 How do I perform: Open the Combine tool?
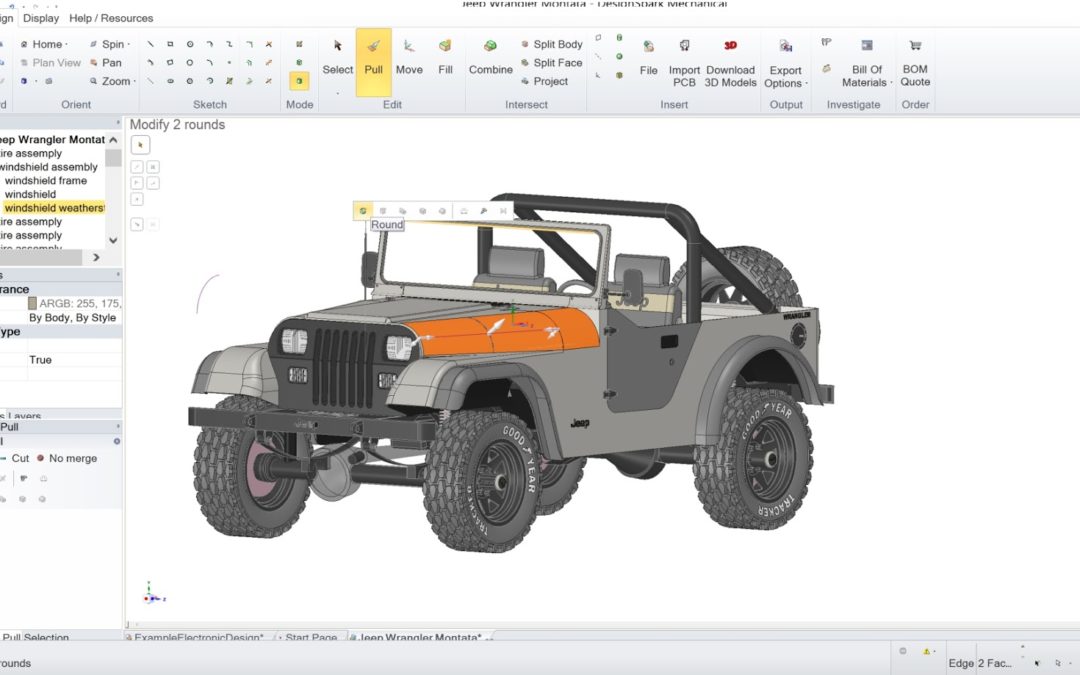tap(490, 56)
